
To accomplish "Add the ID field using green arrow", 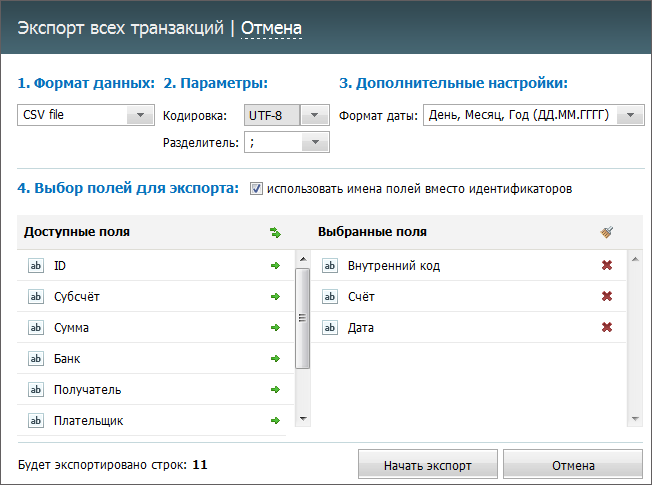I will click(x=275, y=265).
